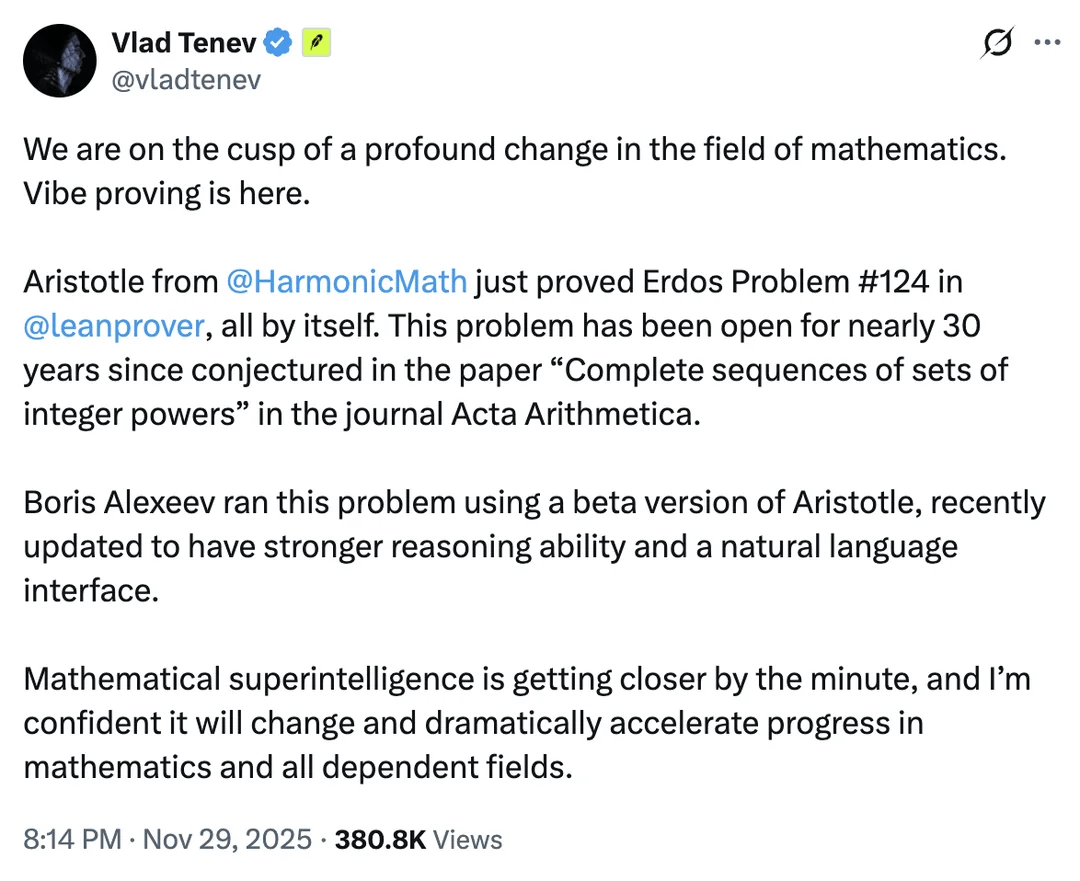
Task: Click the white checkmark inside the verification seal
Action: [277, 42]
